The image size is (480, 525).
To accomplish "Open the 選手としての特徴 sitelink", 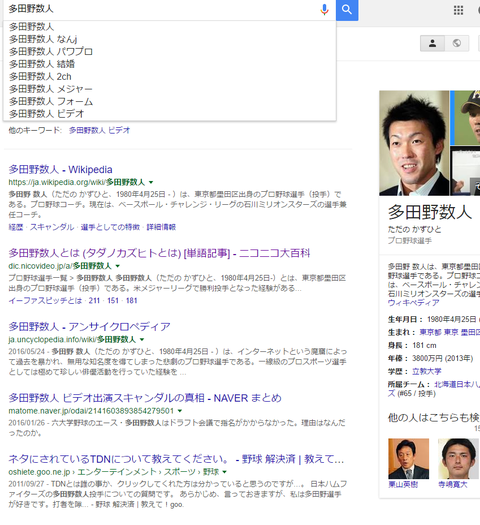I will point(110,227).
